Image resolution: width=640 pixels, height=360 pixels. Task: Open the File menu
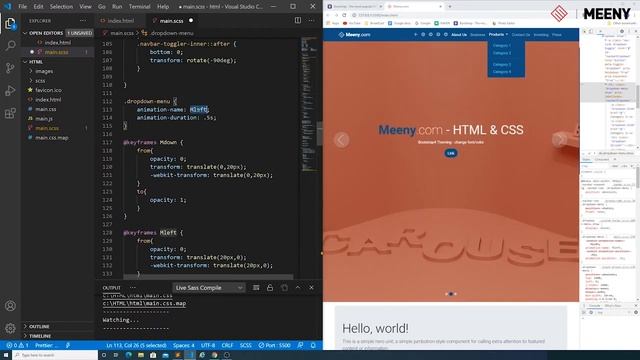22,7
